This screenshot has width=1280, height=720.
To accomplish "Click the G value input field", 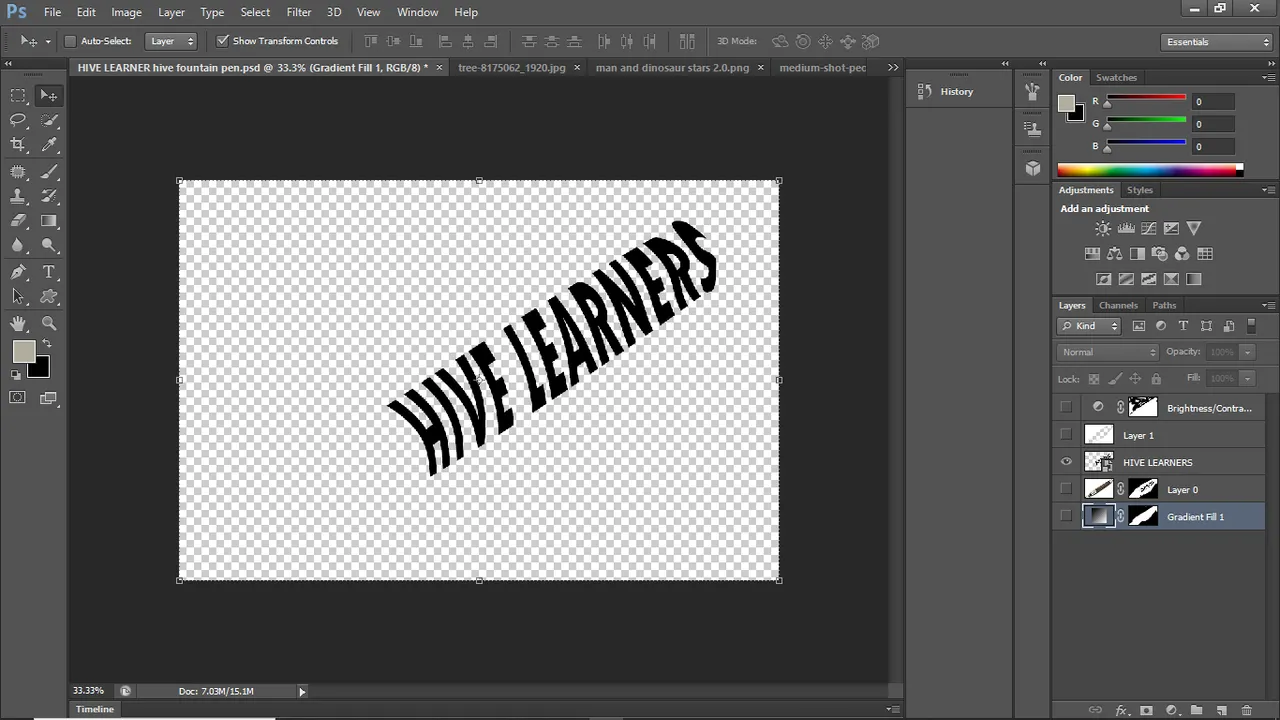I will [1213, 124].
